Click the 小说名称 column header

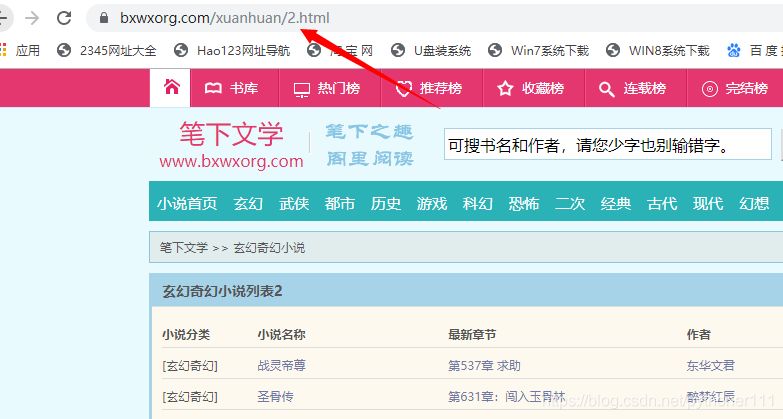click(x=282, y=335)
